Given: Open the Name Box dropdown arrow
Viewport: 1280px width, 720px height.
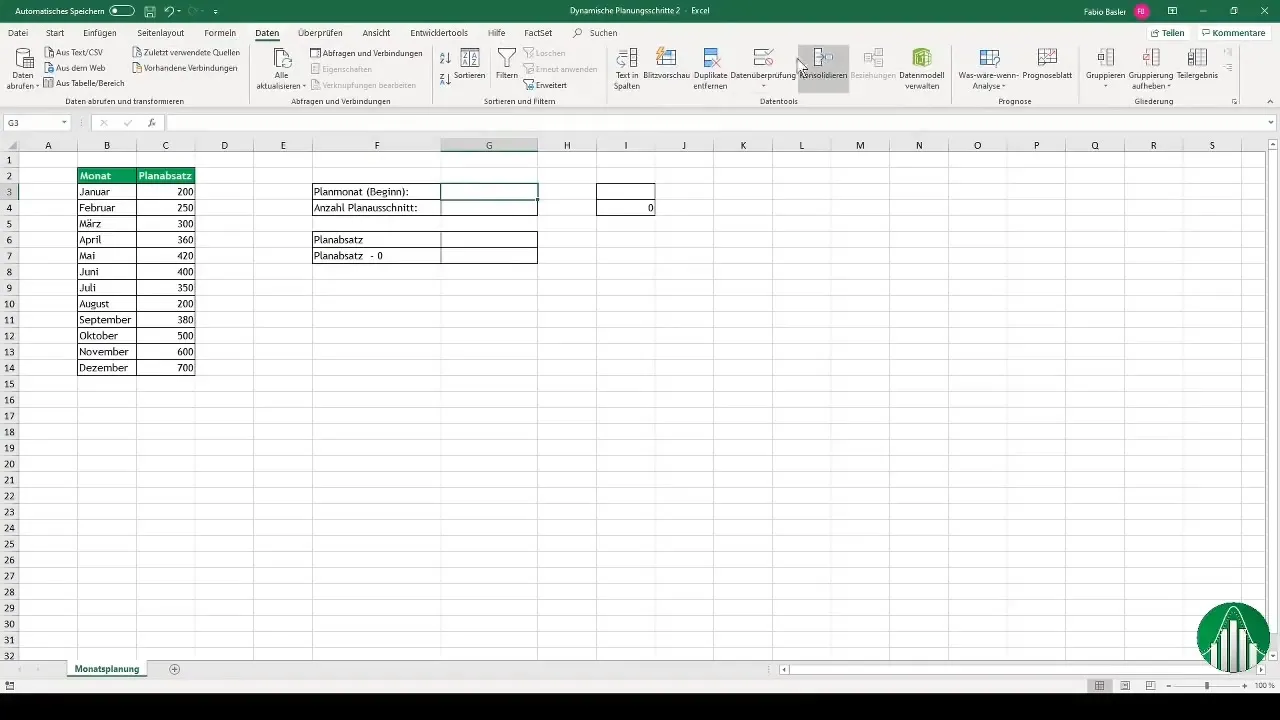Looking at the screenshot, I should click(x=64, y=123).
